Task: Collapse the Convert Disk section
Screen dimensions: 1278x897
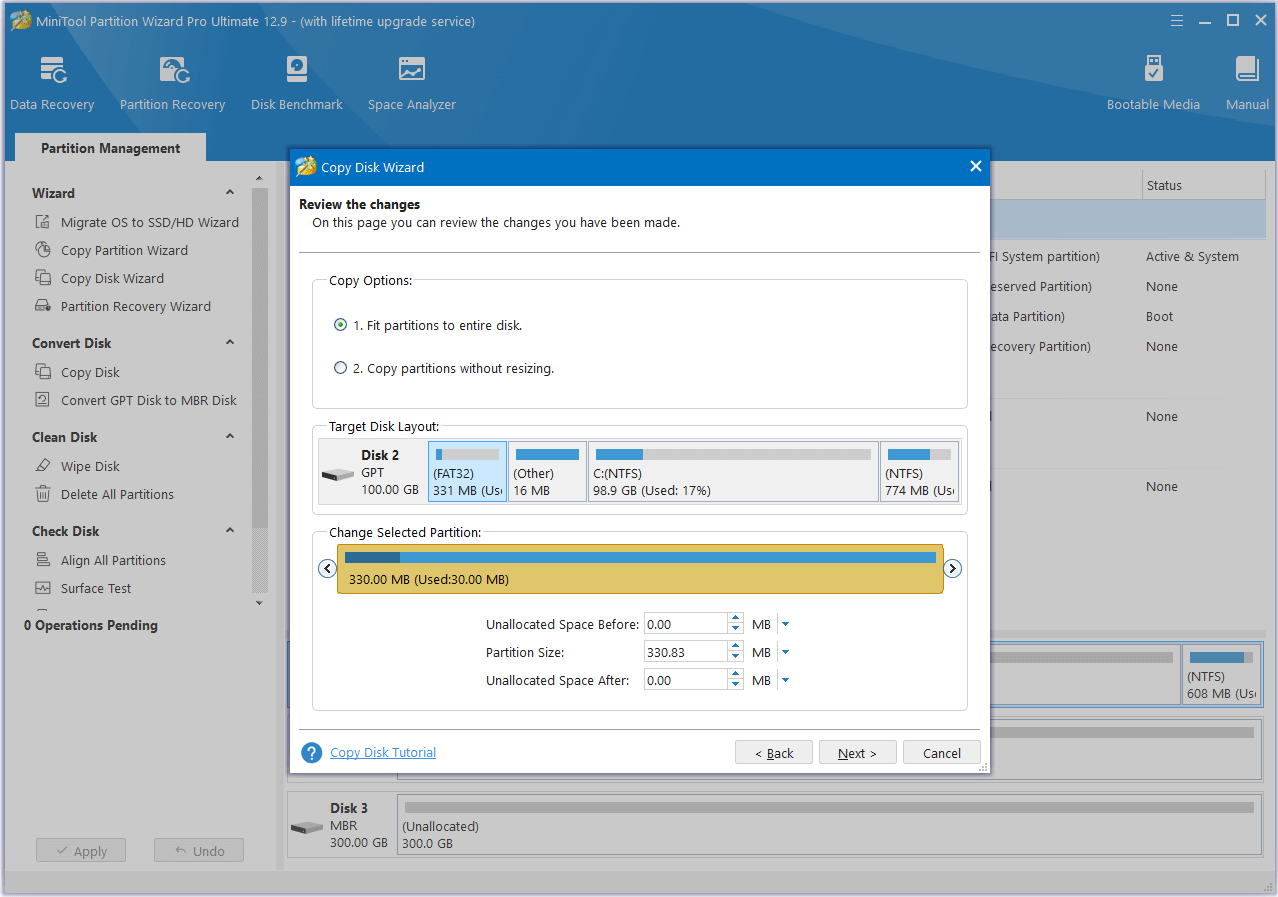Action: (x=230, y=343)
